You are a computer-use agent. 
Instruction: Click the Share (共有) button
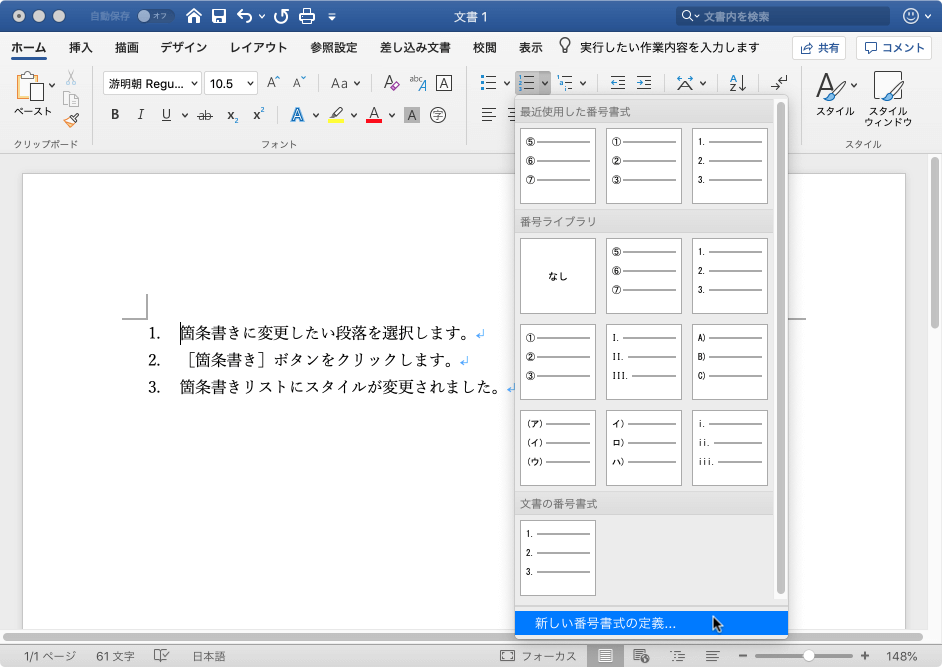point(819,48)
